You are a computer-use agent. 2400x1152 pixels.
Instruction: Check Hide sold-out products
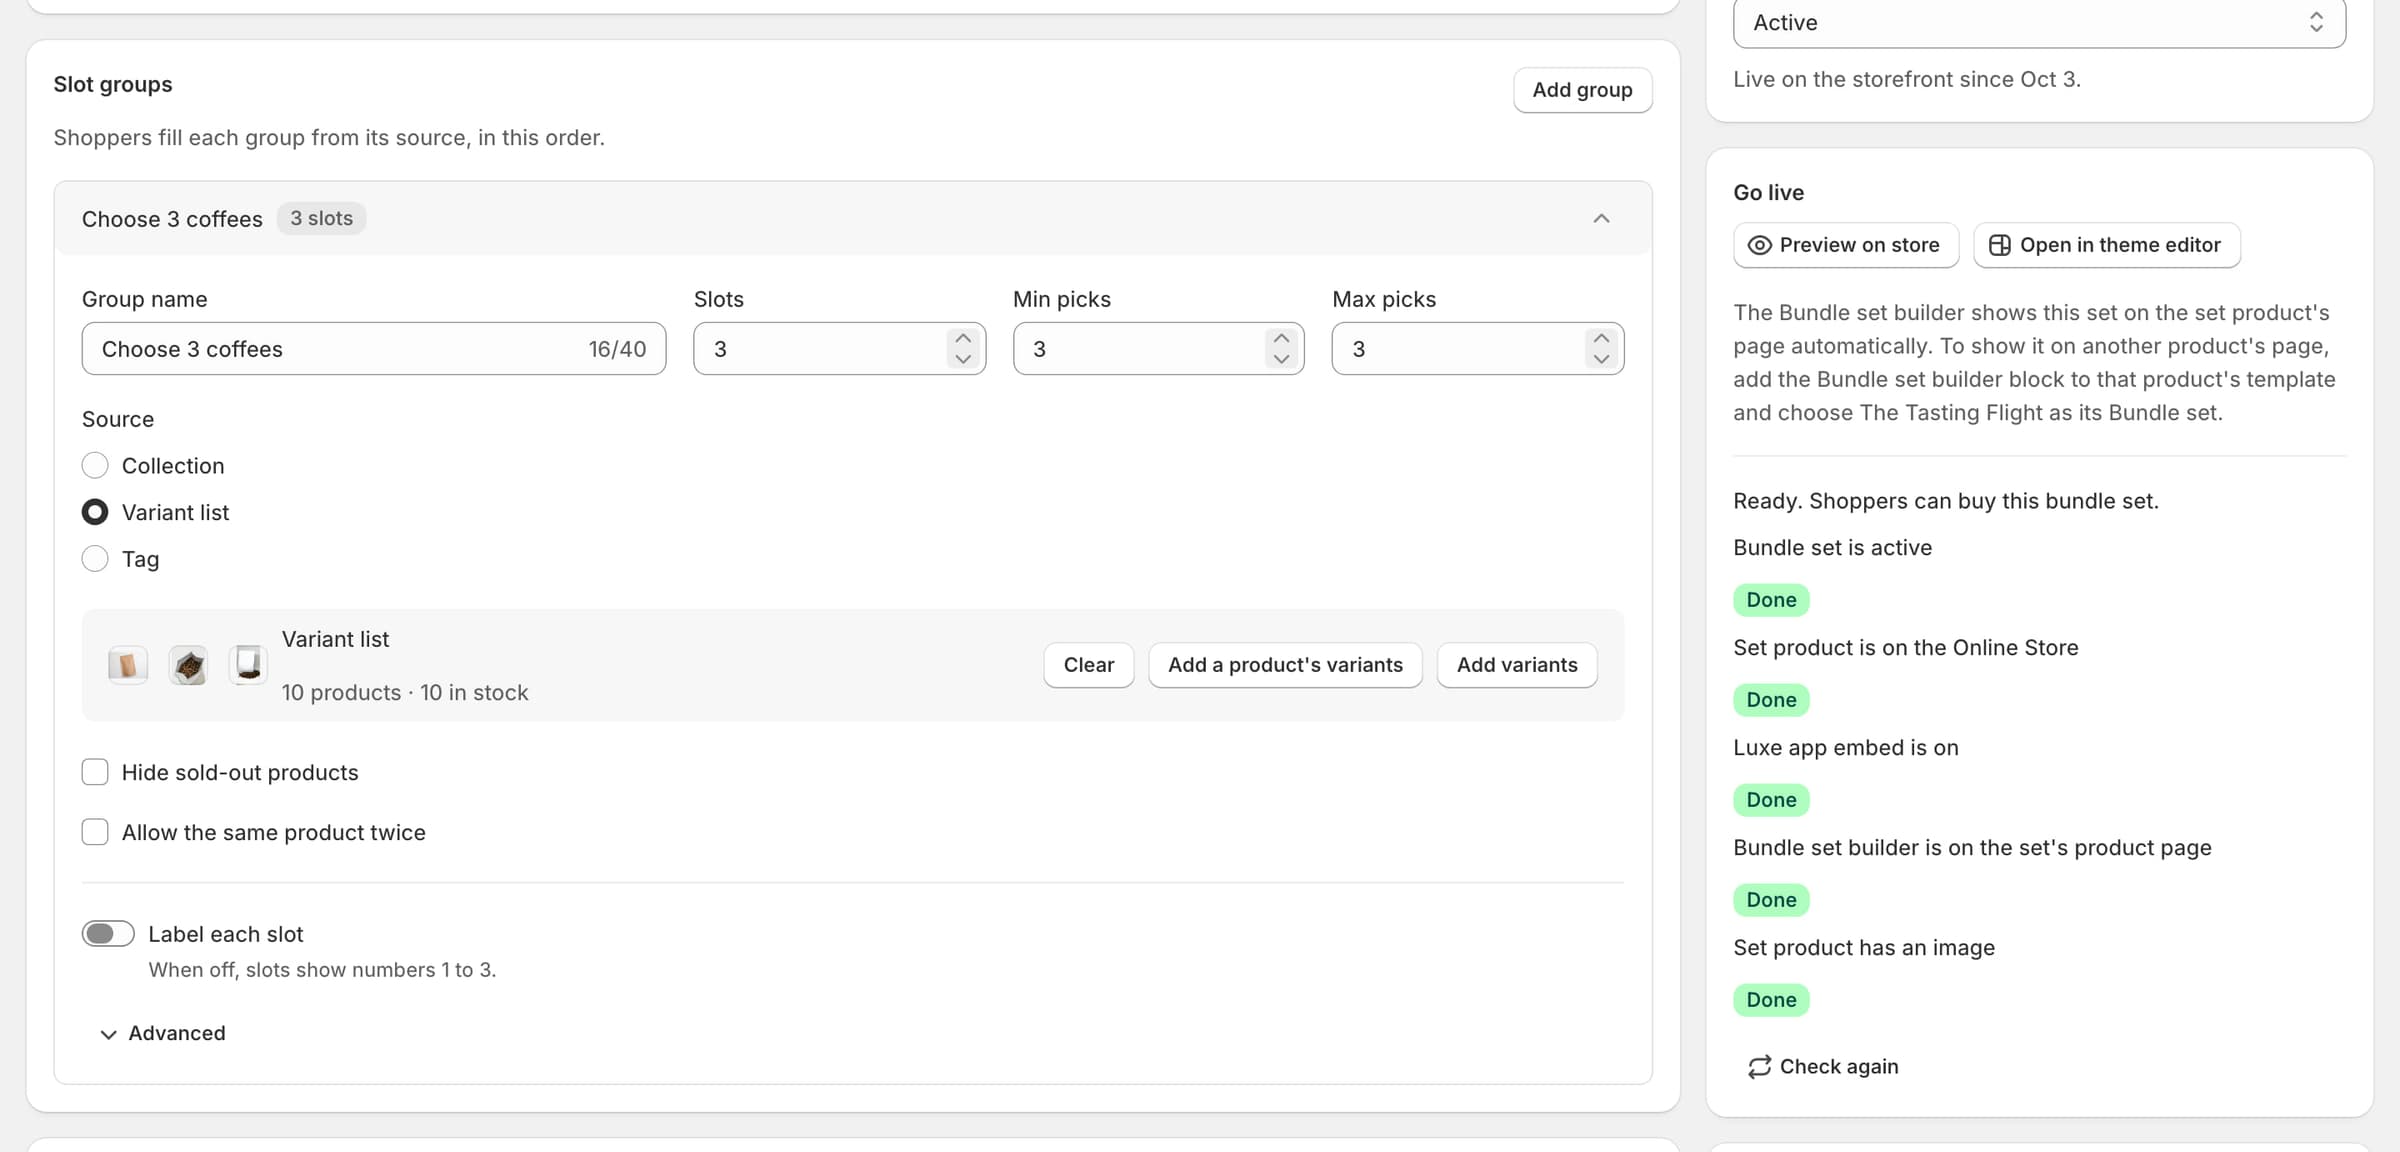point(95,772)
